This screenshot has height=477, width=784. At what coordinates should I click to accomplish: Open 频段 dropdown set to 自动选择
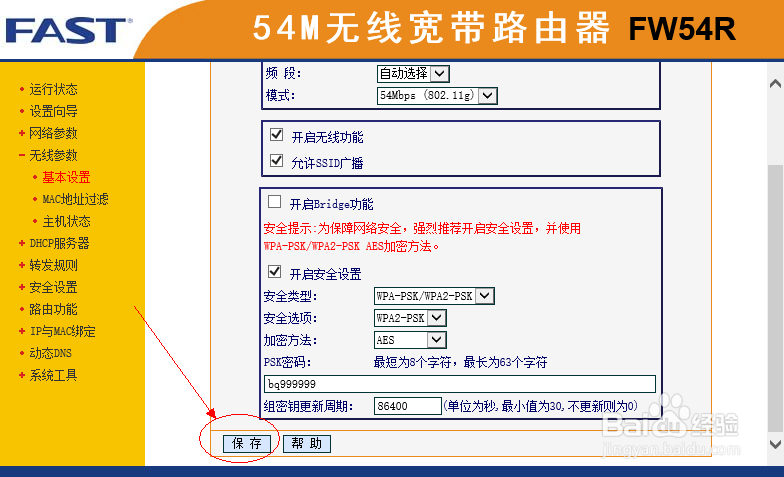point(413,74)
